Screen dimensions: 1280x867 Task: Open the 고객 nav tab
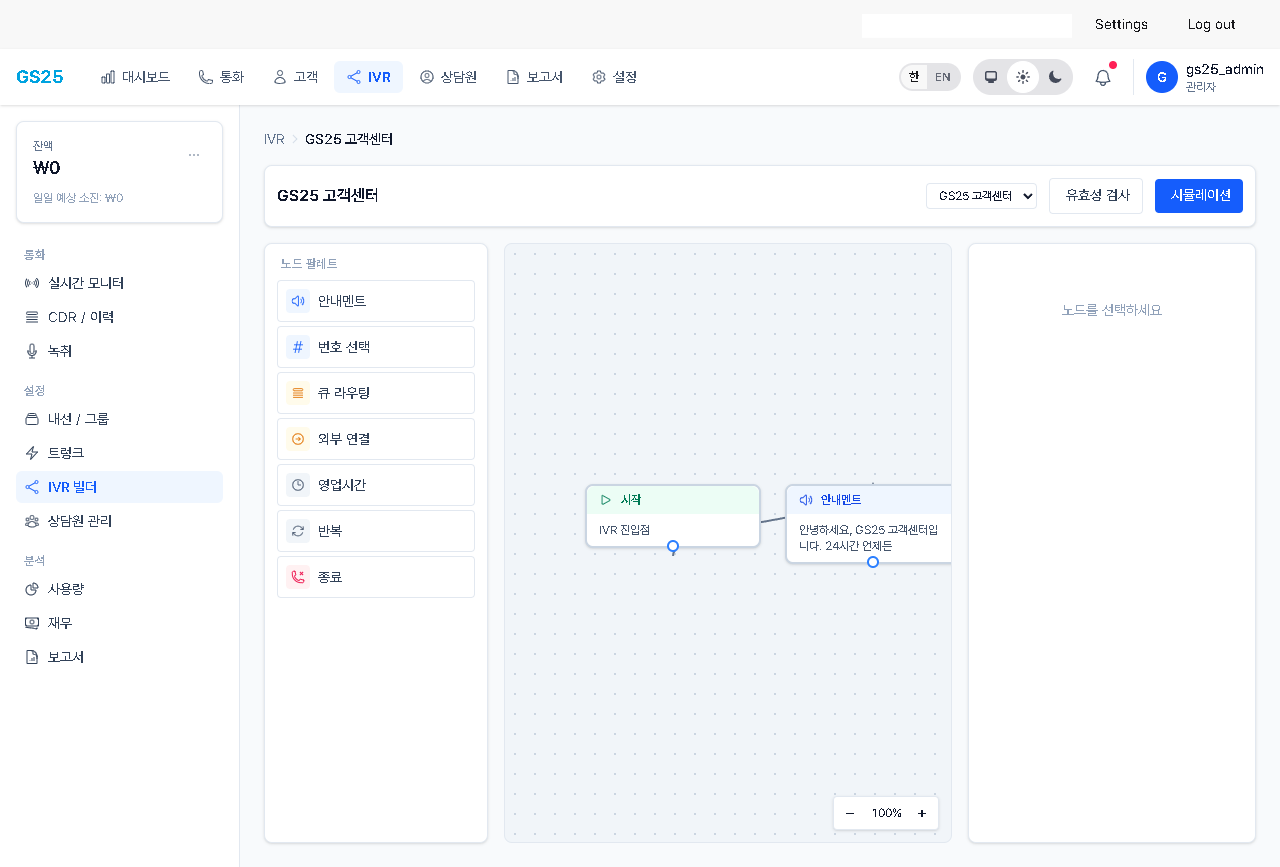click(295, 77)
